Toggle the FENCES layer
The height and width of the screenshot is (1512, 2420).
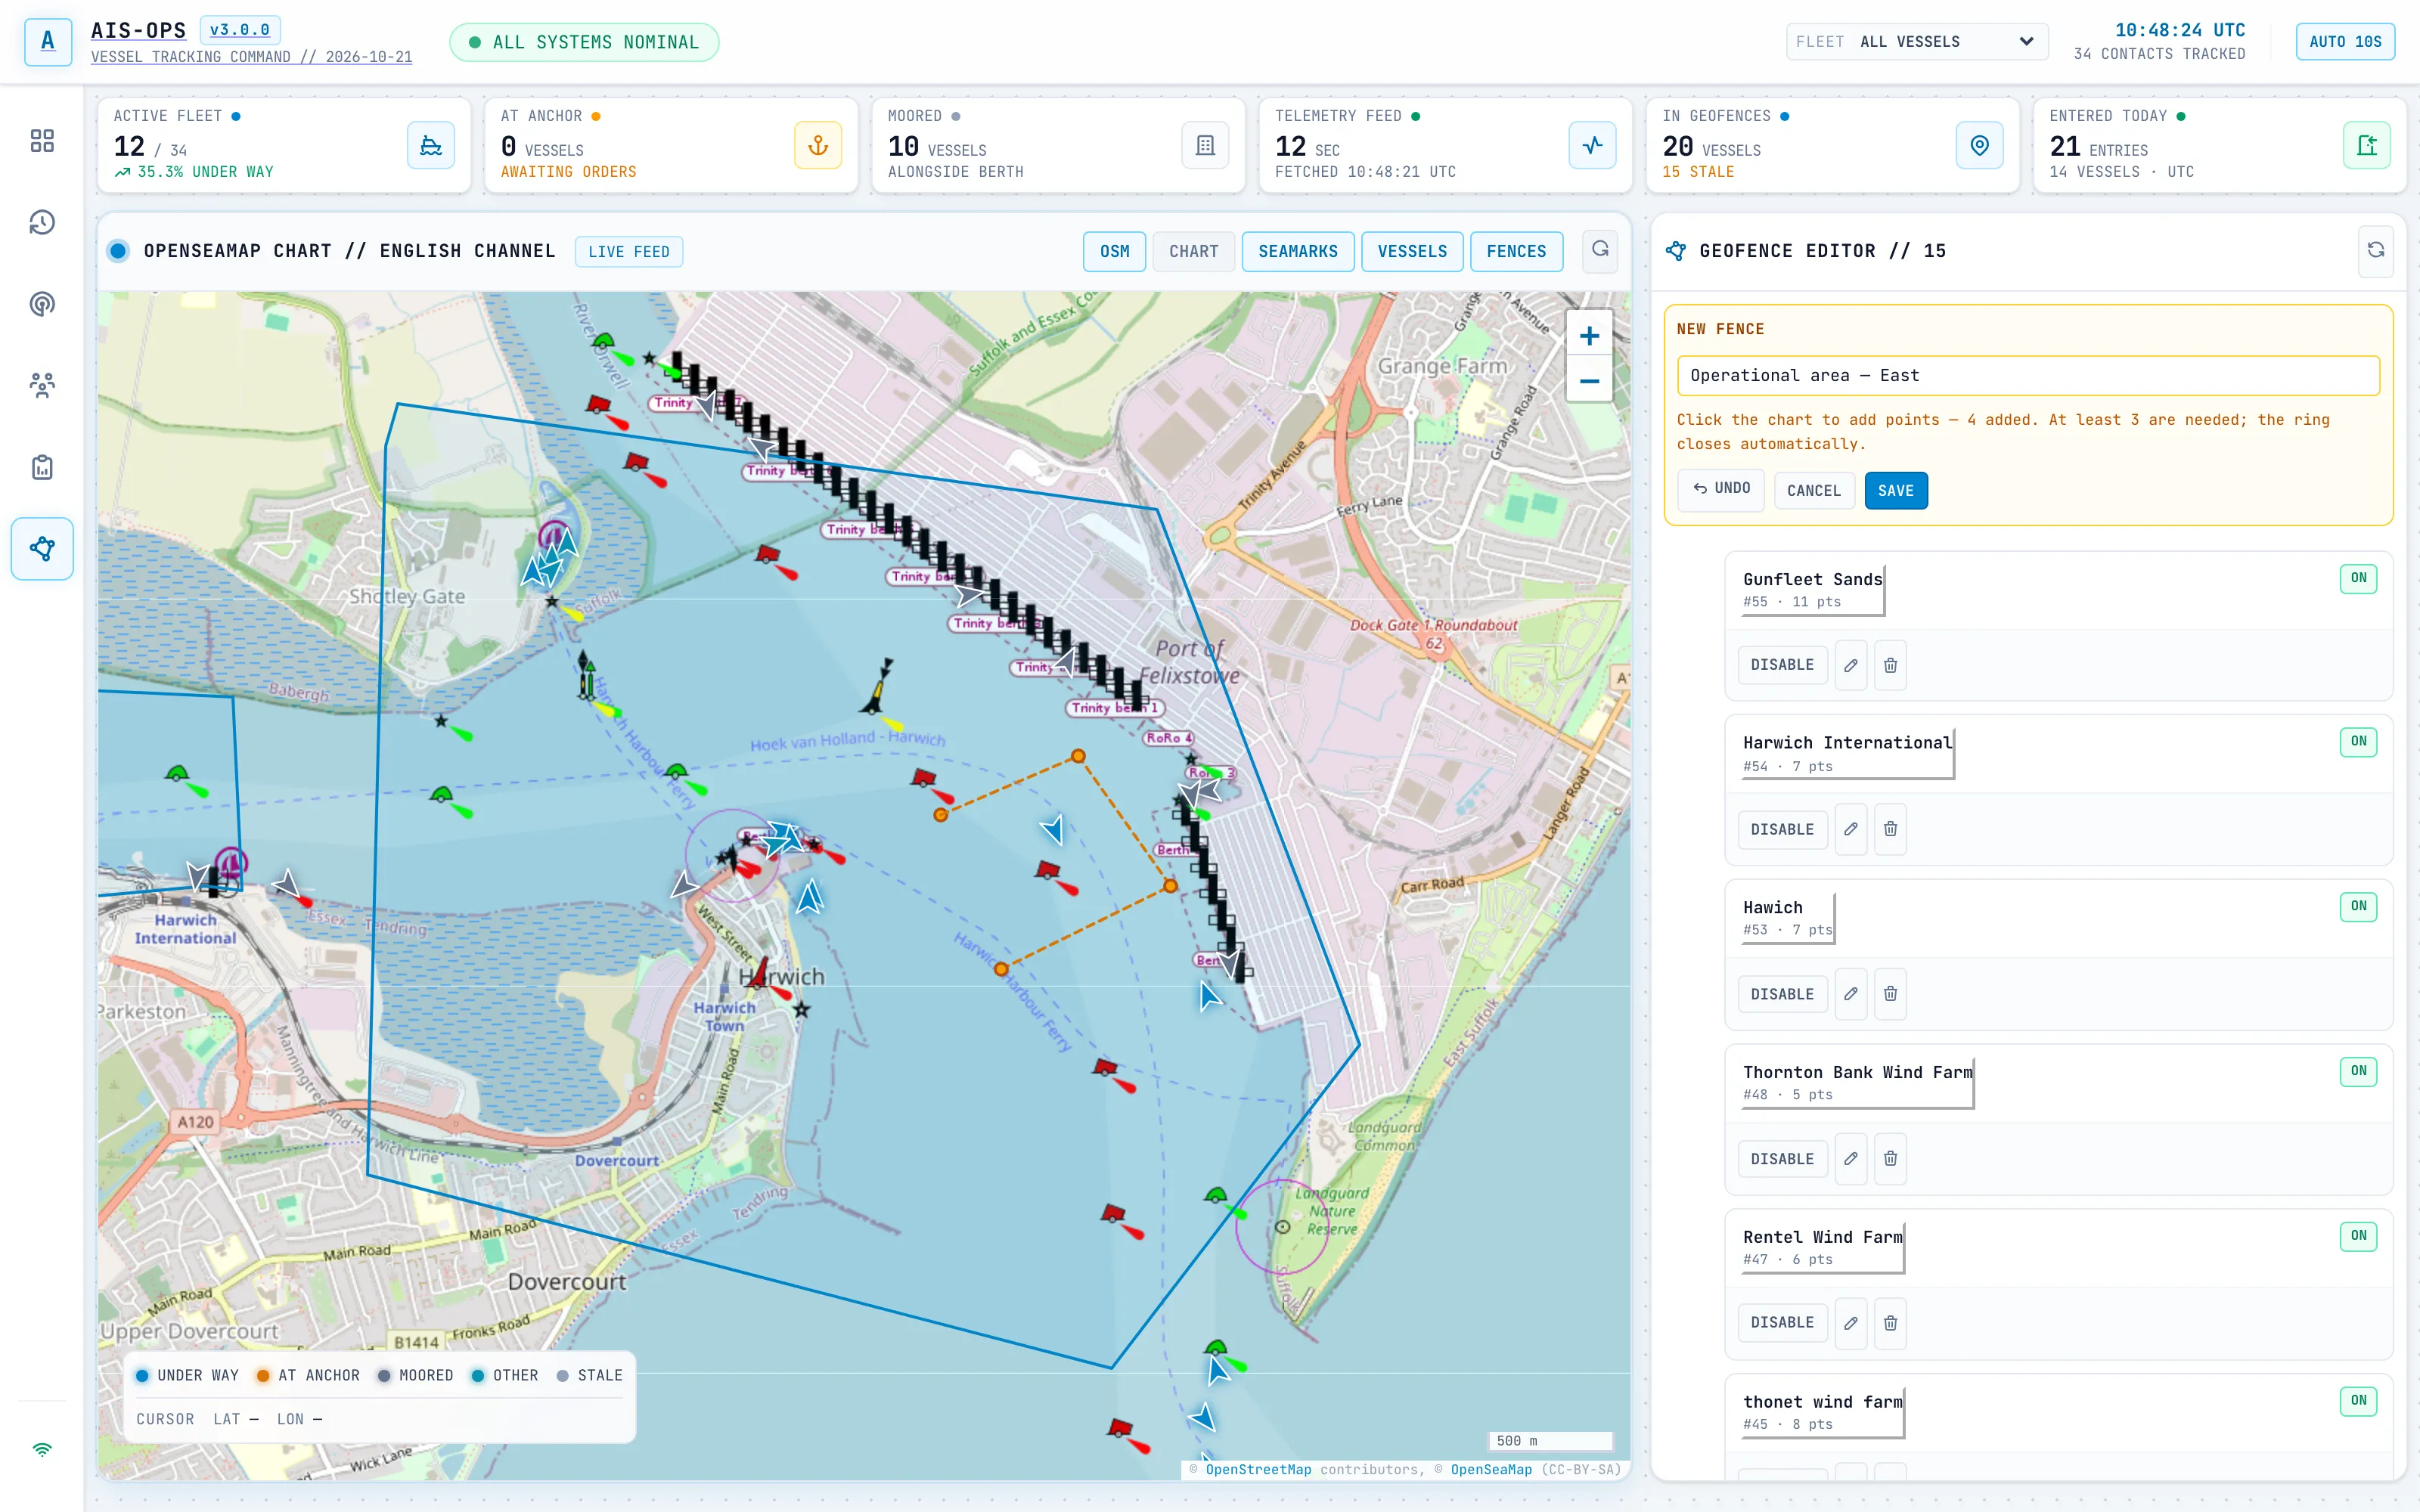coord(1516,251)
